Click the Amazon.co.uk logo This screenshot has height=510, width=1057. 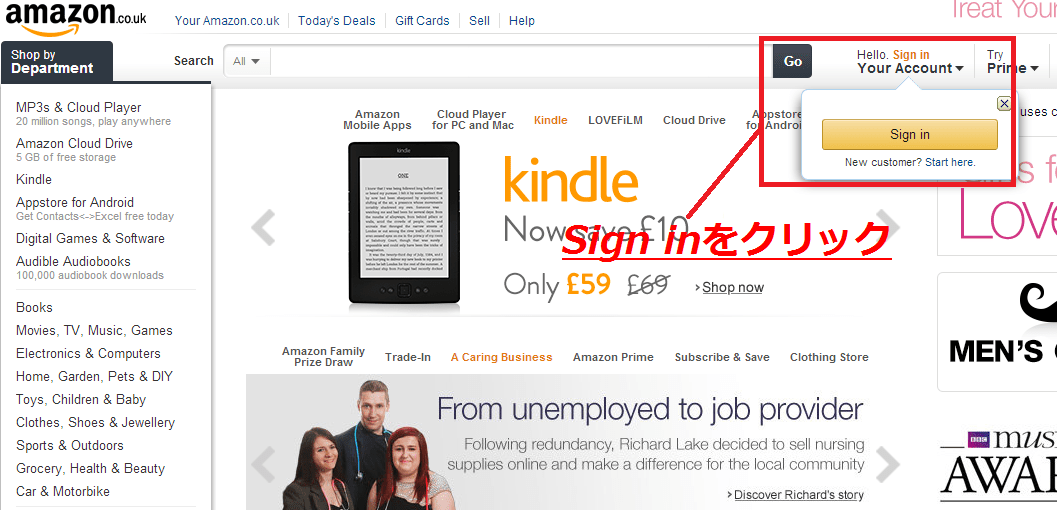(x=76, y=19)
